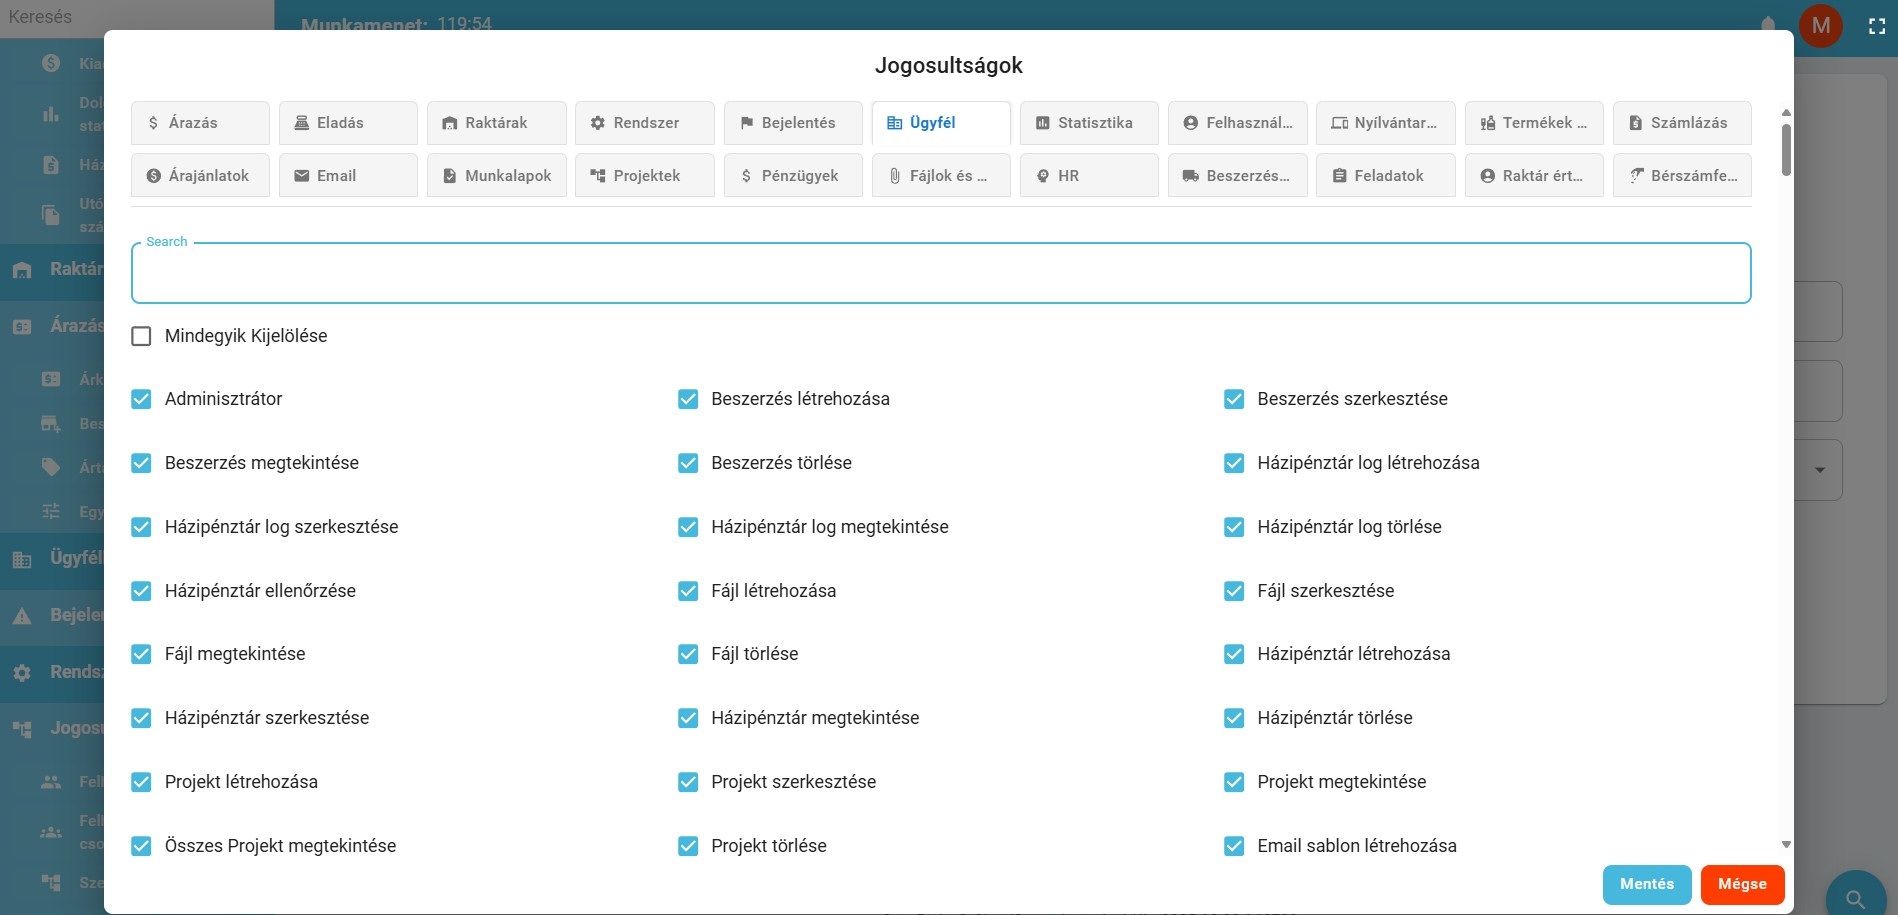Toggle Beszerzés szerkesztése checkbox
1898x915 pixels.
pyautogui.click(x=1234, y=399)
